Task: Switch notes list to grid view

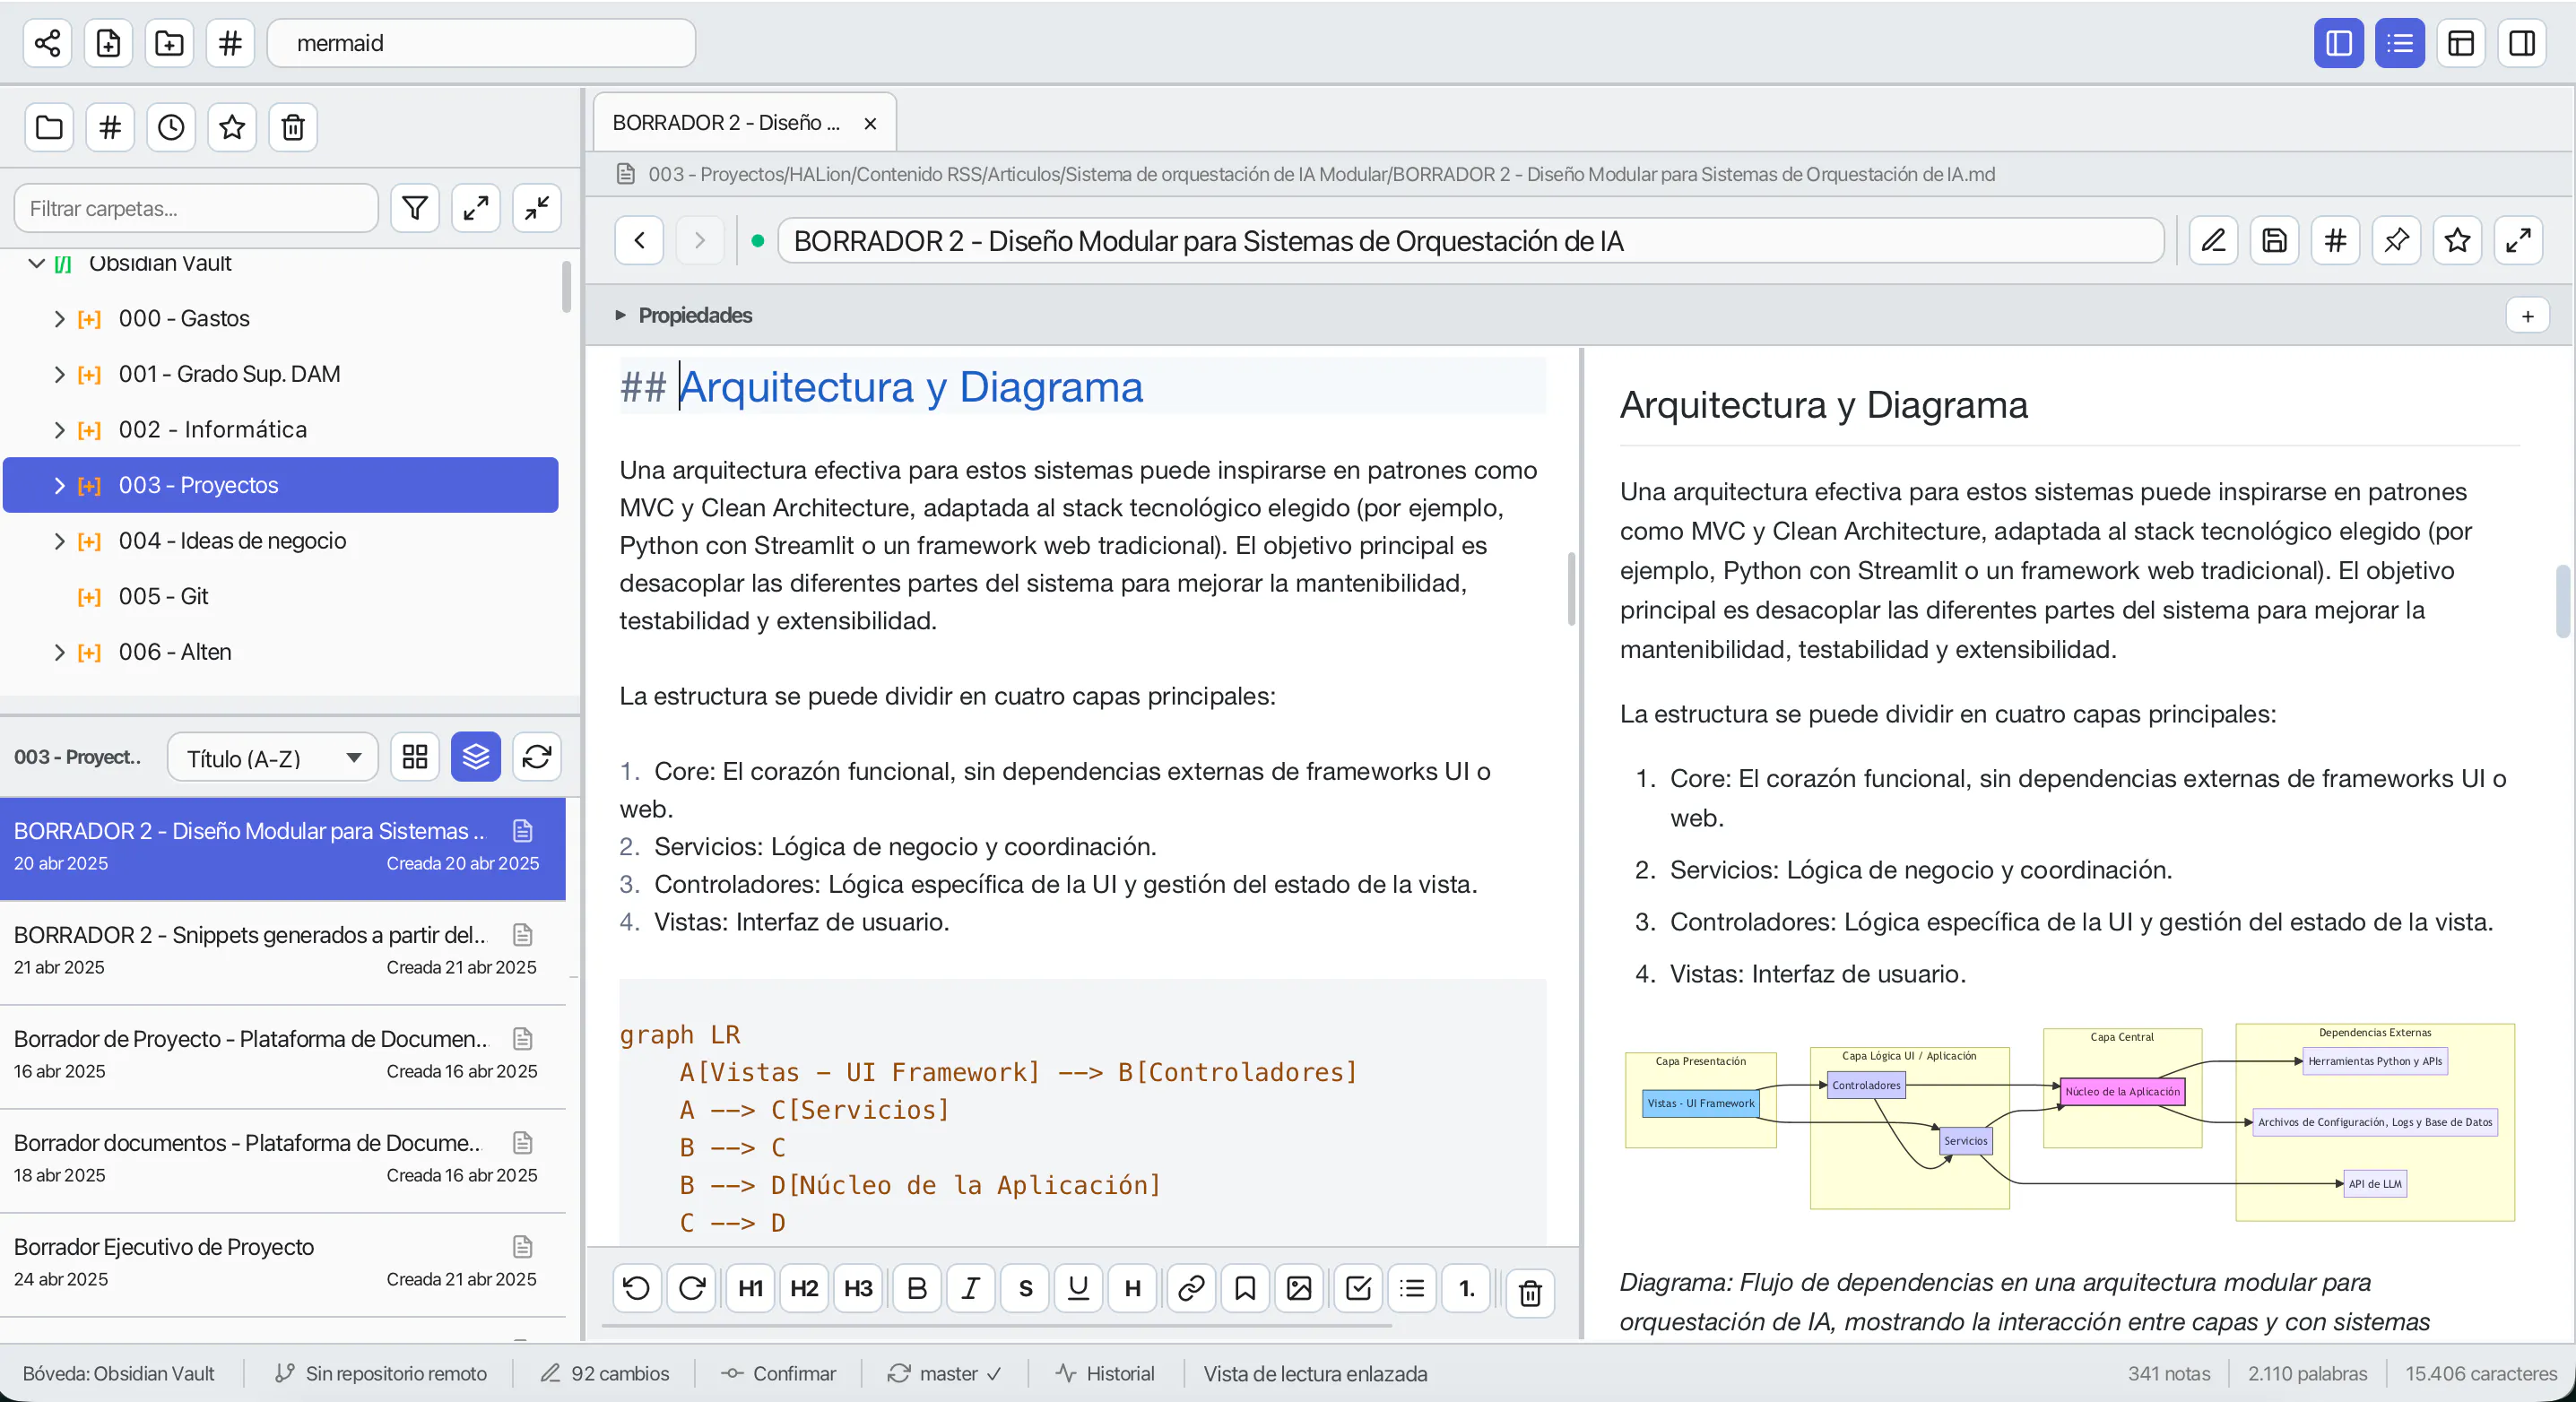Action: point(415,757)
